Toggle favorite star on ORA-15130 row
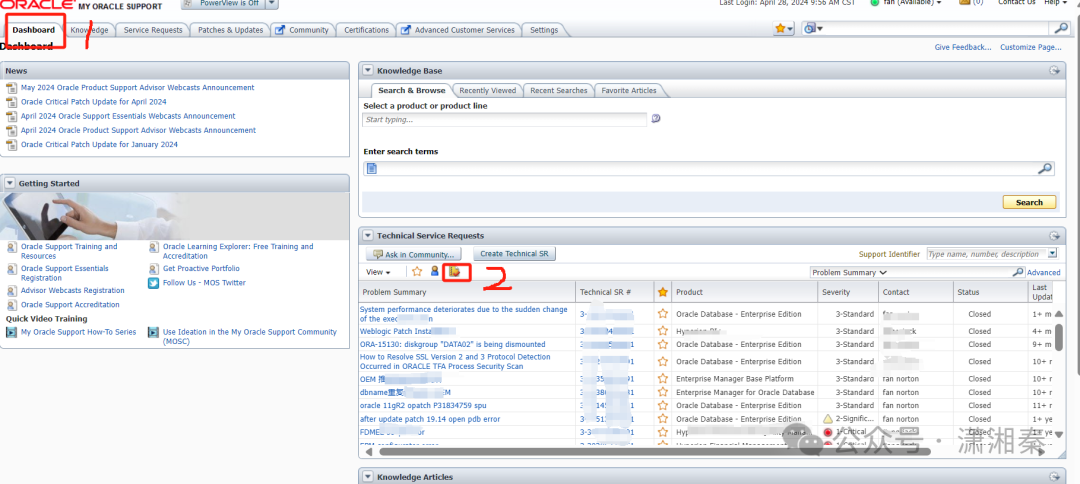 [x=663, y=344]
